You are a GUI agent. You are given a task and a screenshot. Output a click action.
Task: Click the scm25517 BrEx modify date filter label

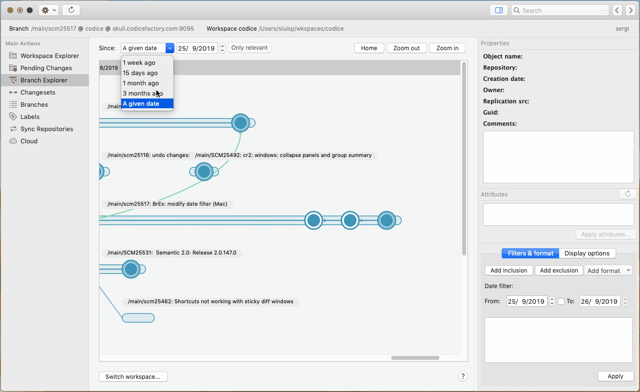pos(167,204)
